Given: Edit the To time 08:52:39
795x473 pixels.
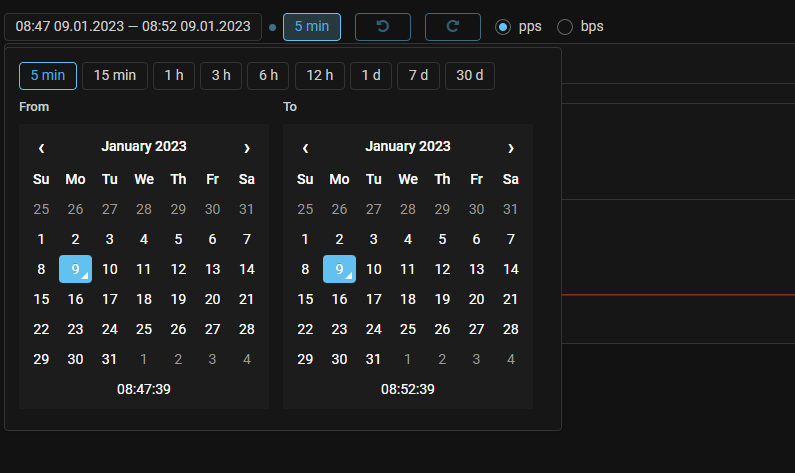Looking at the screenshot, I should 408,389.
